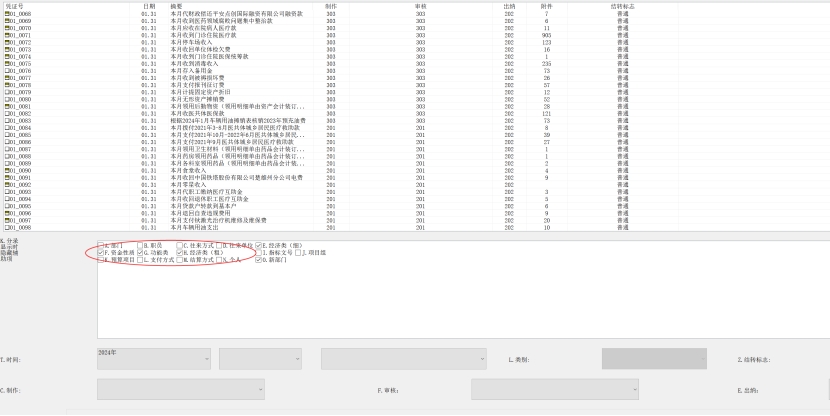
Task: Click the icon beside voucher 01_0094
Action: click(7, 199)
